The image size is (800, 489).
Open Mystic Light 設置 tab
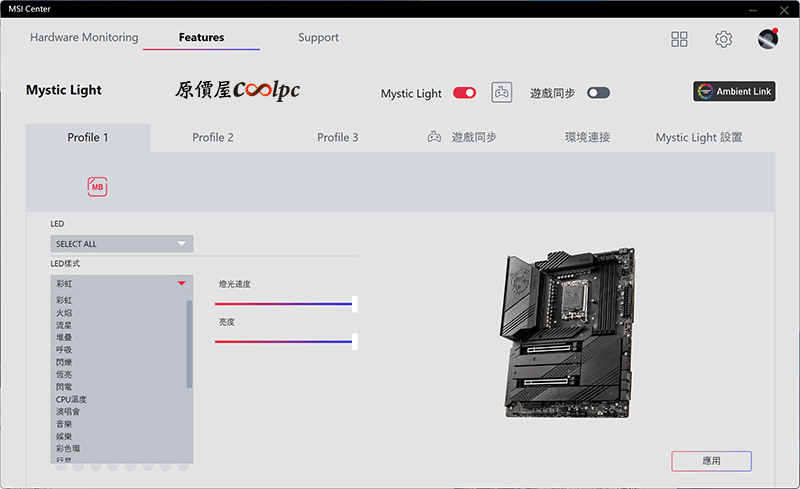(698, 137)
